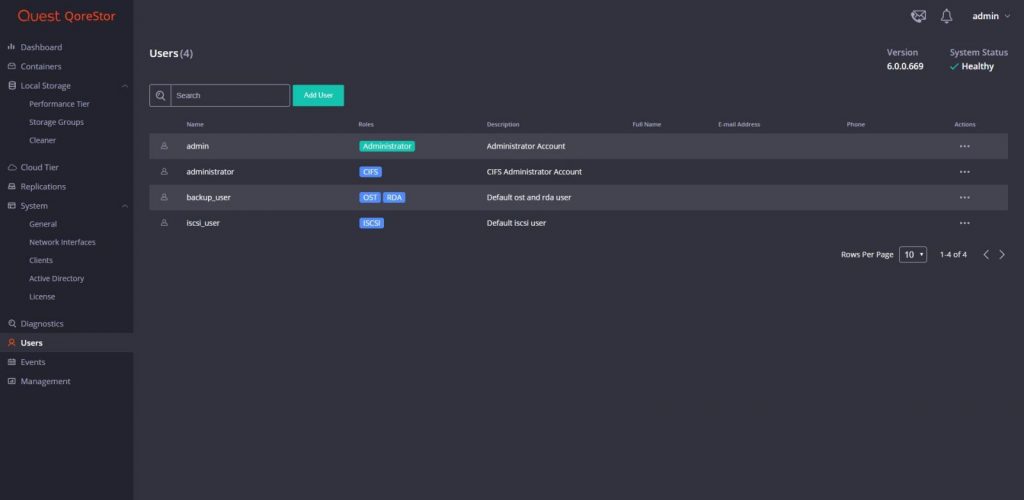Image resolution: width=1024 pixels, height=500 pixels.
Task: Open actions menu for backup_user
Action: coord(965,197)
